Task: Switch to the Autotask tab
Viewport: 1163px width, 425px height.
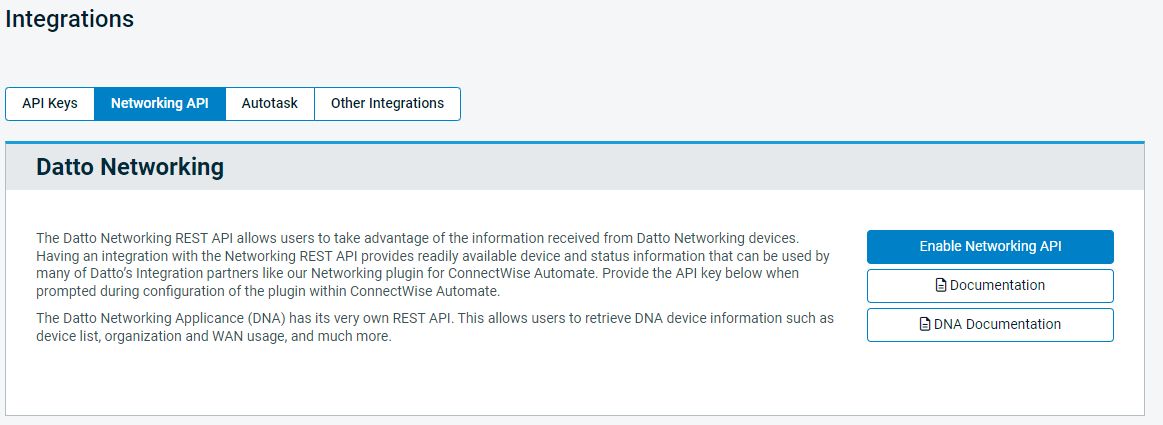Action: (270, 104)
